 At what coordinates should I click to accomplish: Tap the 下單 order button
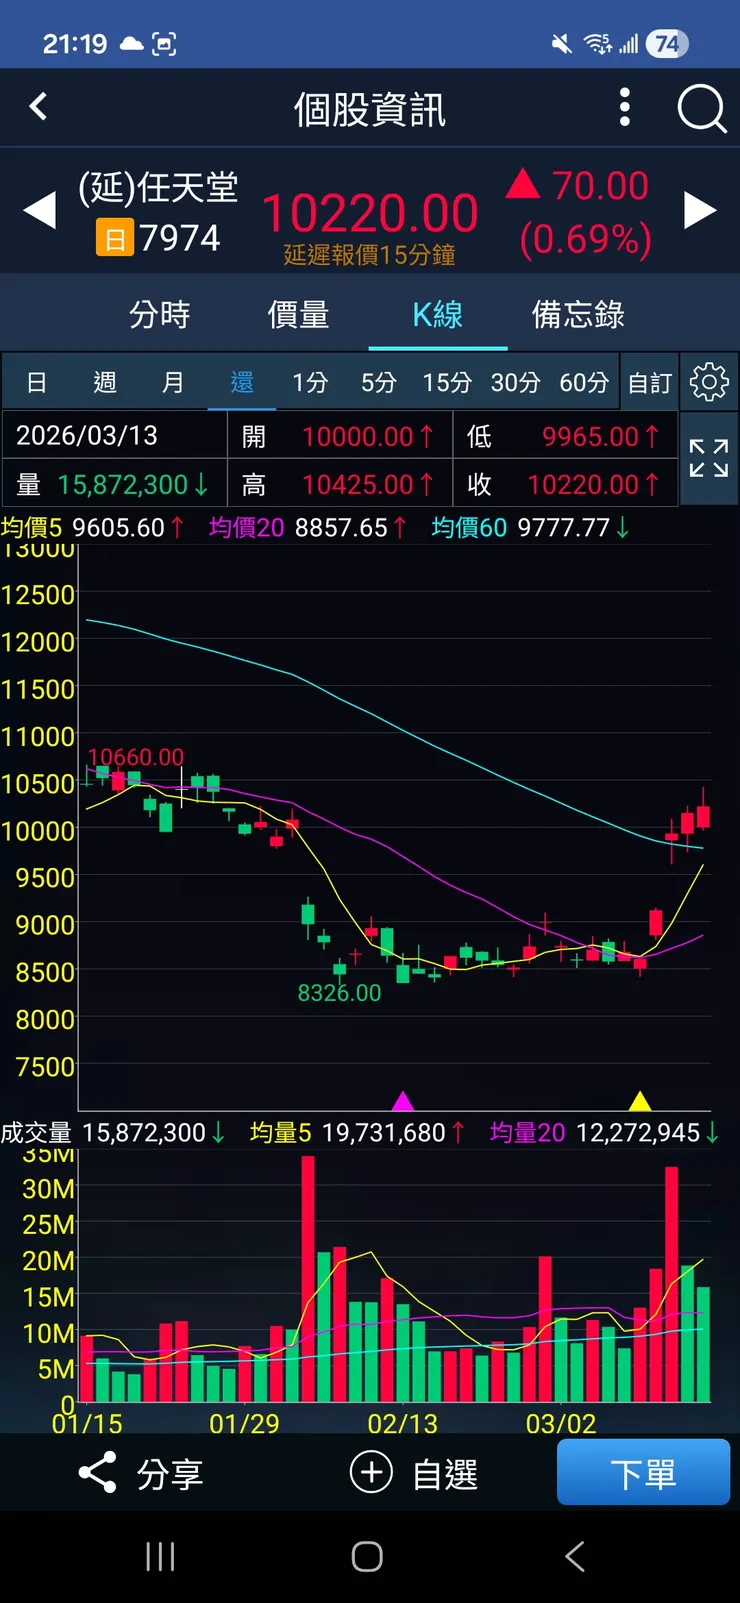coord(643,1472)
